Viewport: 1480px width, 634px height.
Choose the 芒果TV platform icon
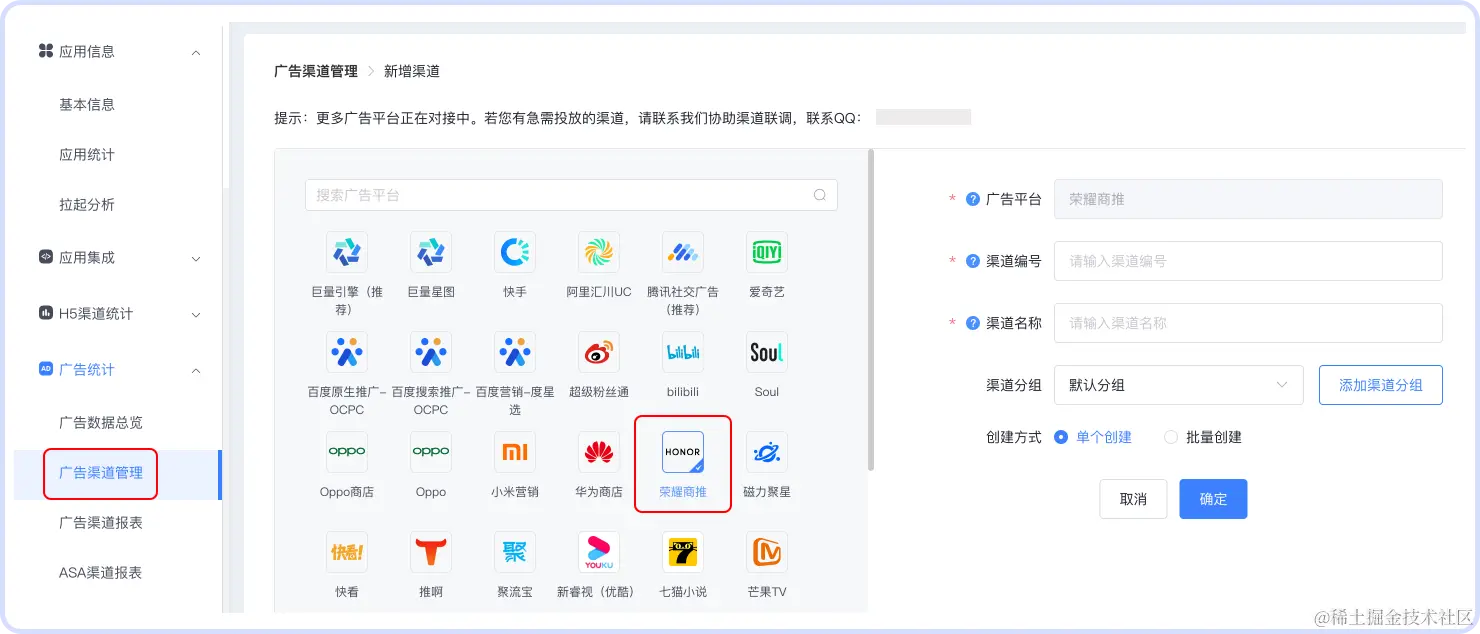(767, 552)
